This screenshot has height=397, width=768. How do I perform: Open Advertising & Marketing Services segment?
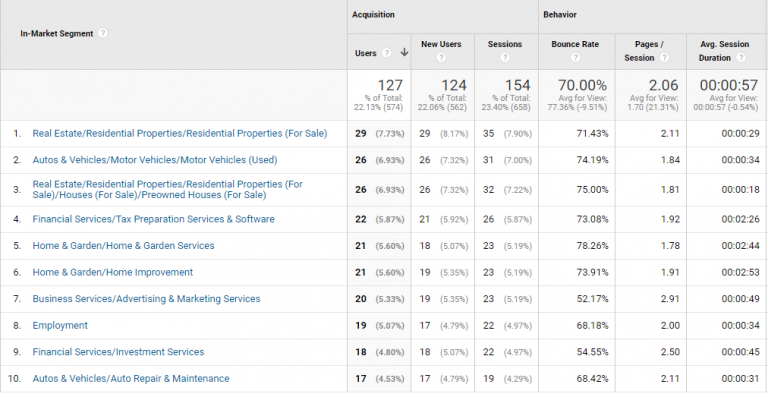146,299
